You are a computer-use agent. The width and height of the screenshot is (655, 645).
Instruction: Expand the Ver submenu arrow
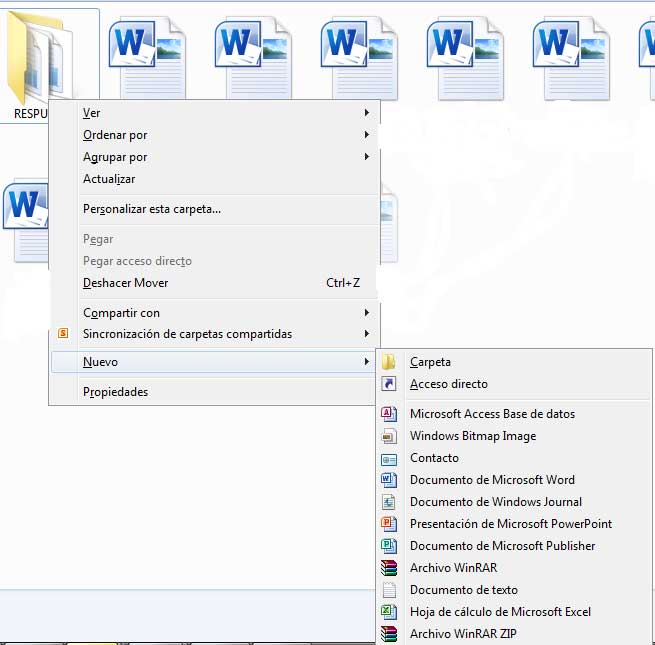coord(366,112)
